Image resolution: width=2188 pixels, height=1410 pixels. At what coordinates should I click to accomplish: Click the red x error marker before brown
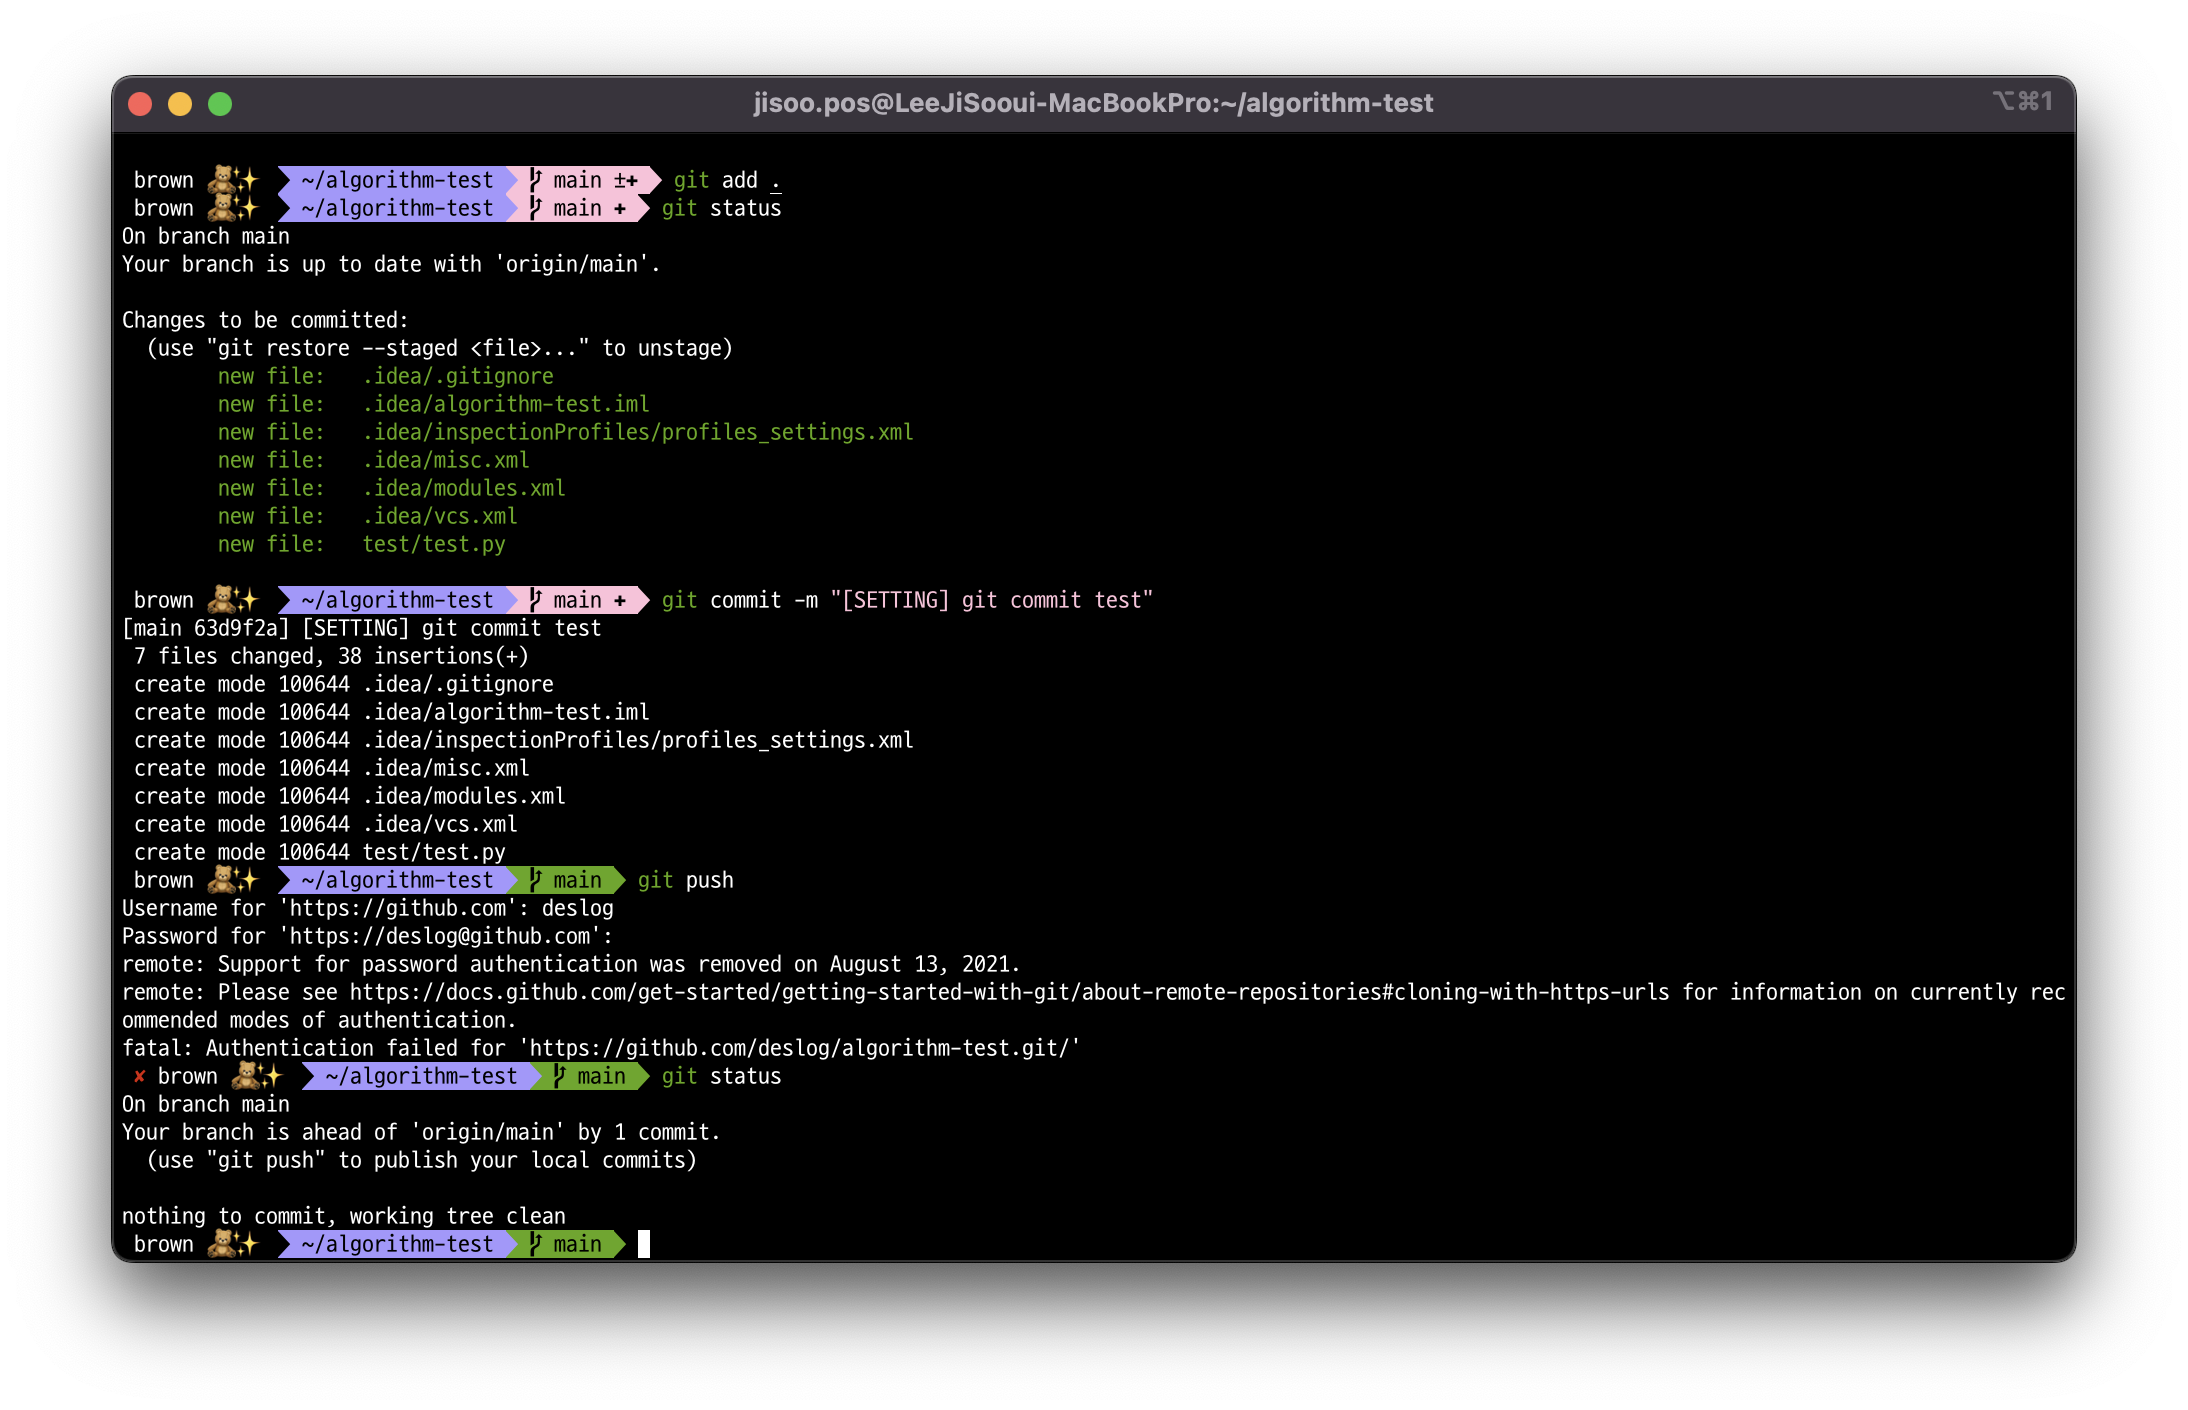[139, 1076]
